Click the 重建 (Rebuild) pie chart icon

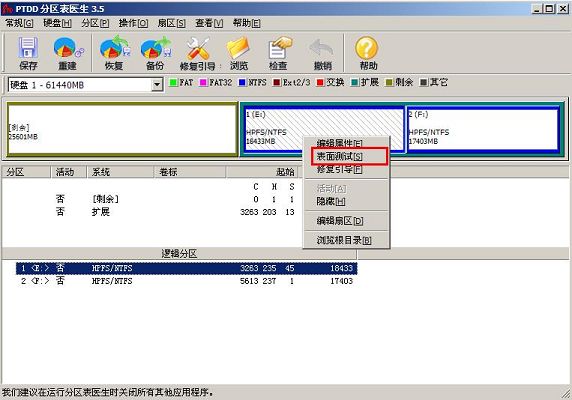point(68,48)
